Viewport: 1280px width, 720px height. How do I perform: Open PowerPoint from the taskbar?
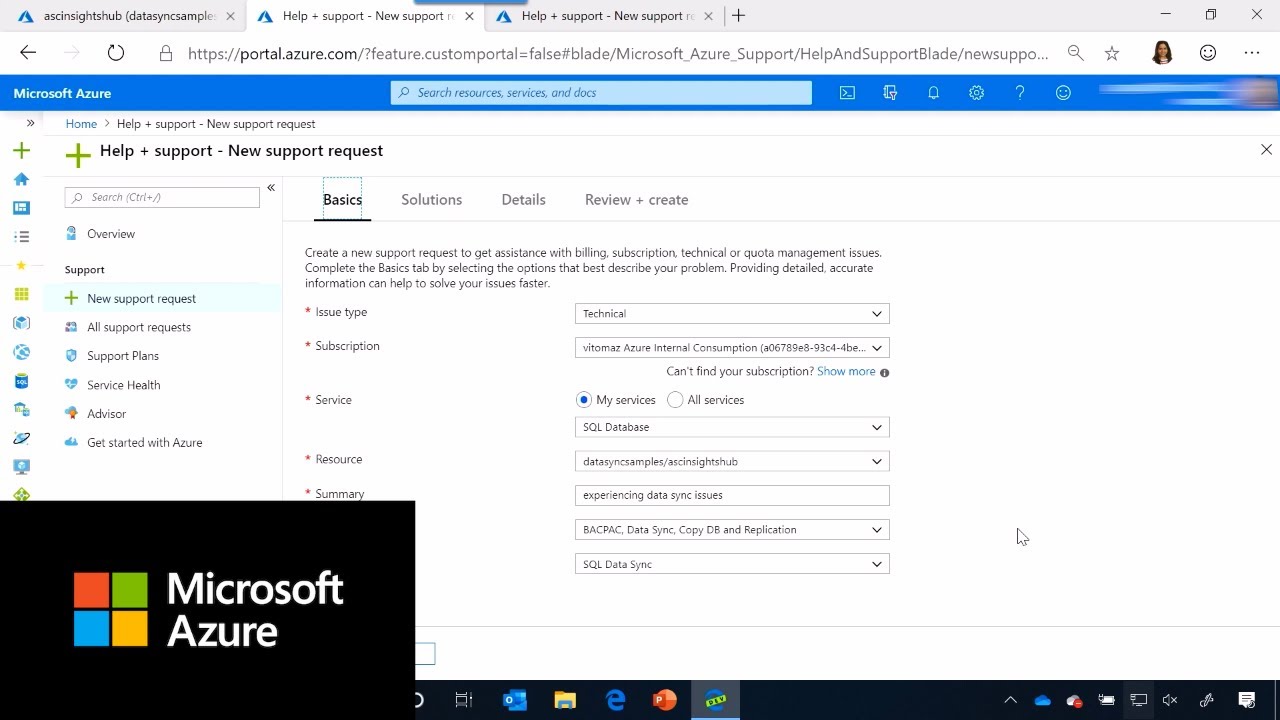(x=665, y=700)
